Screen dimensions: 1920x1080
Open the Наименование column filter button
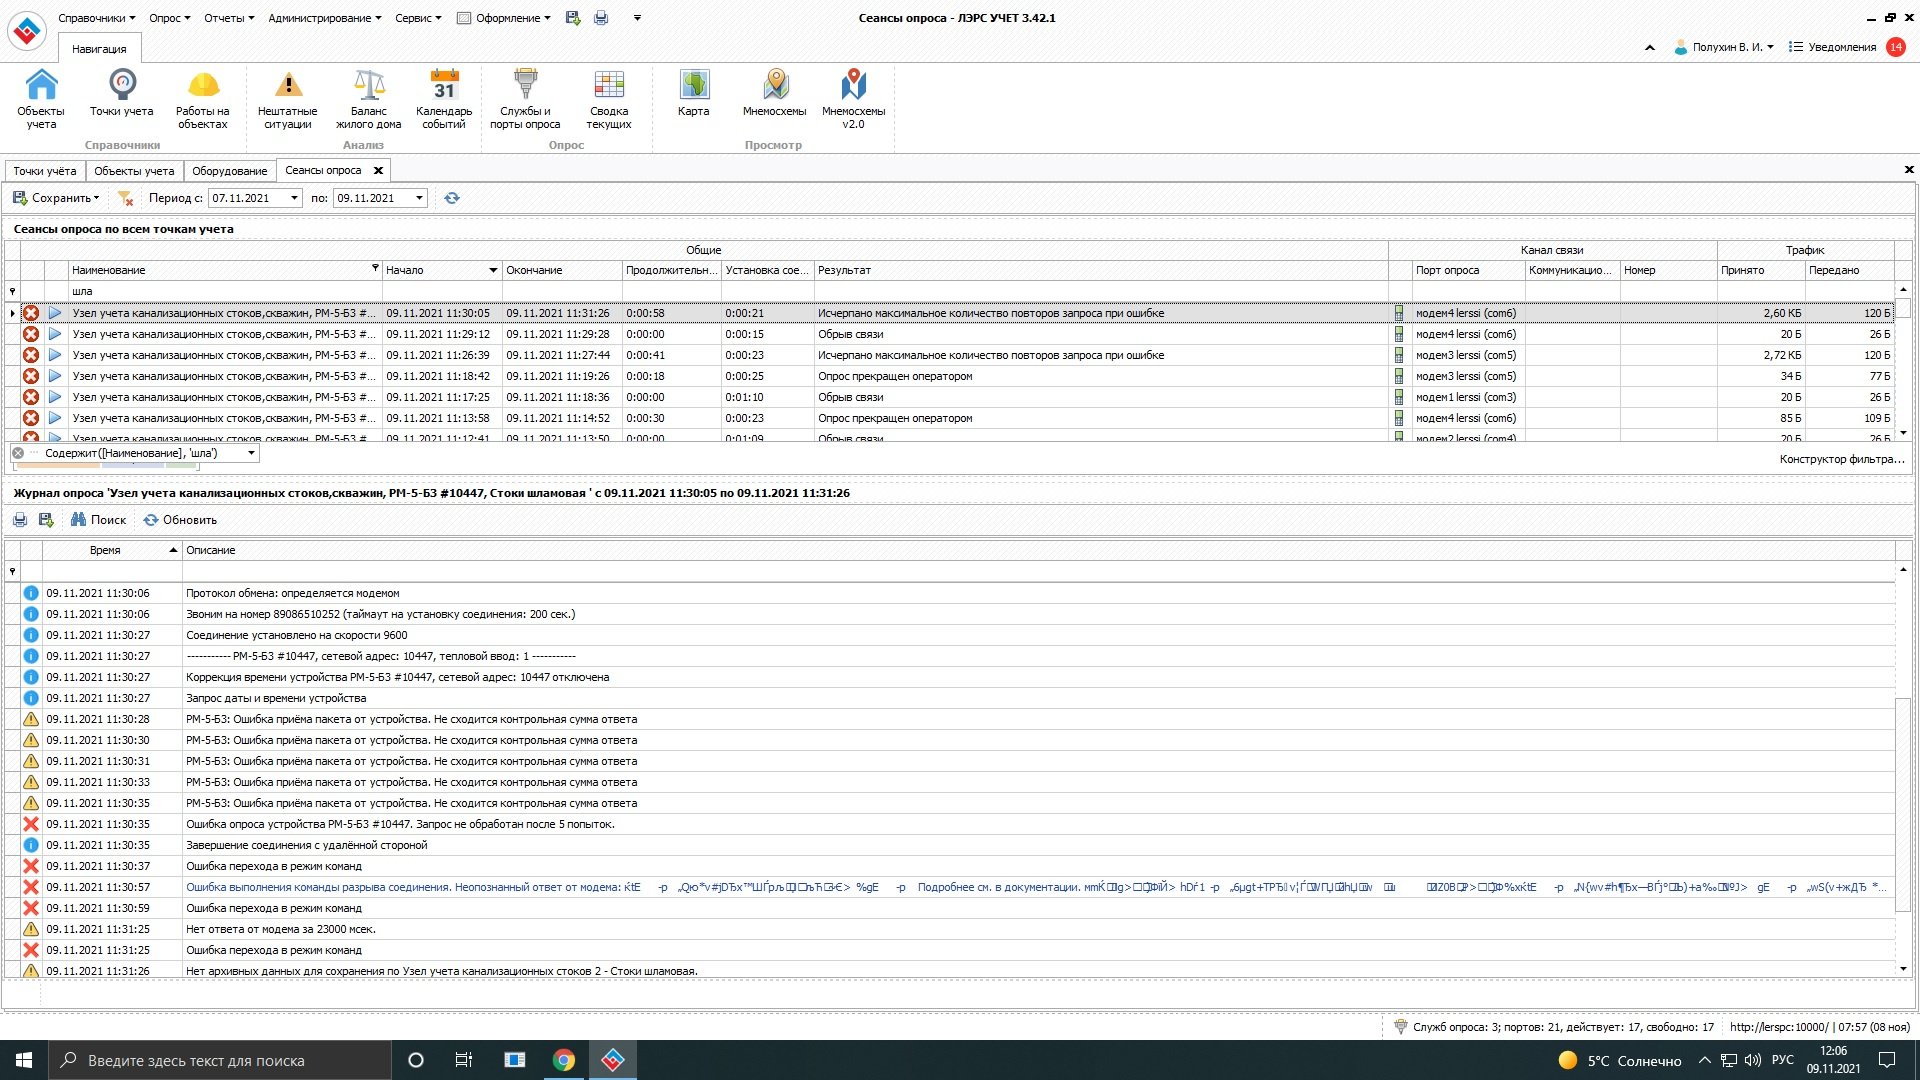375,268
